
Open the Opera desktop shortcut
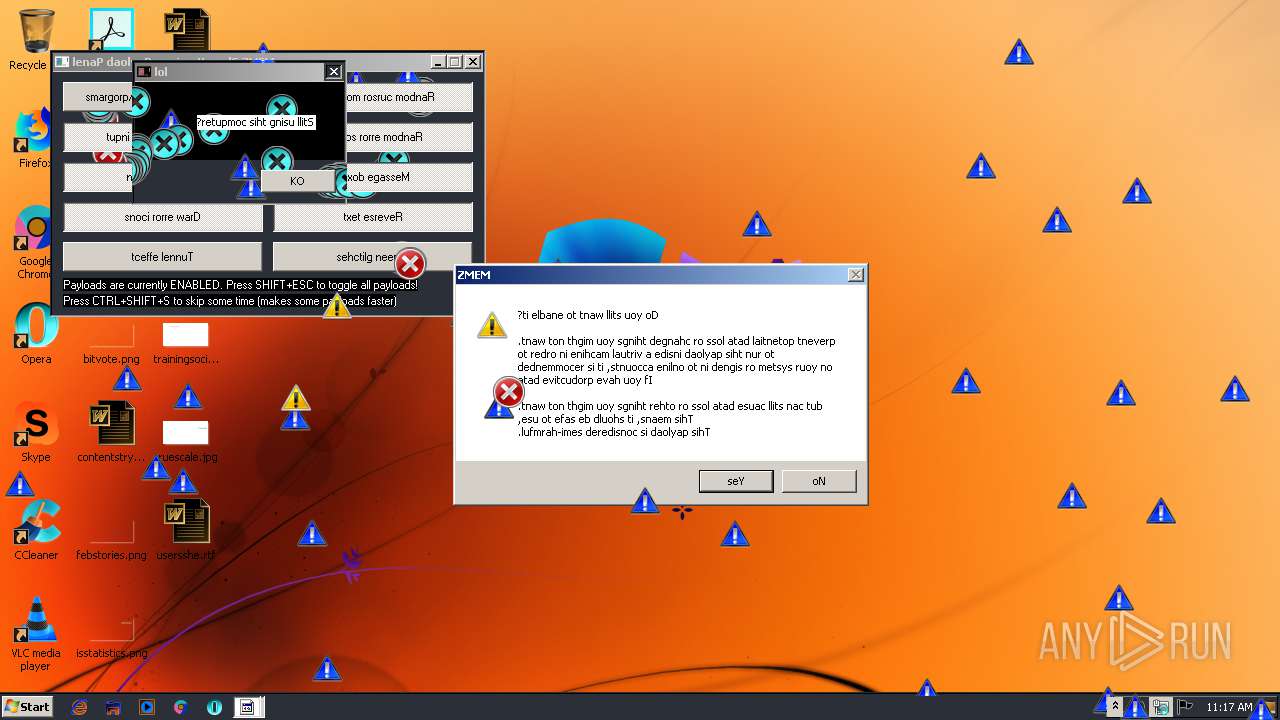pos(36,333)
